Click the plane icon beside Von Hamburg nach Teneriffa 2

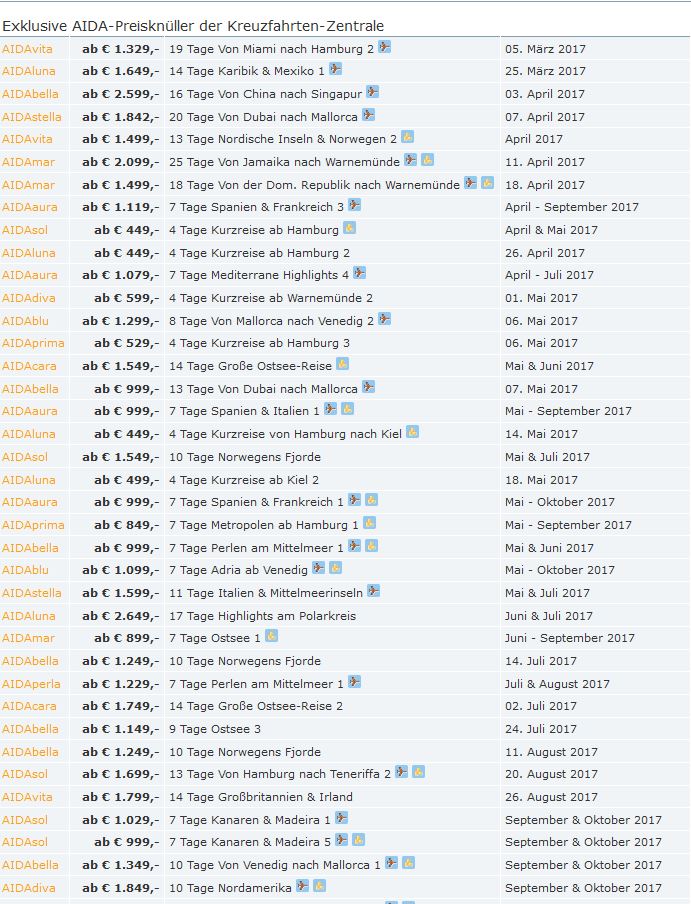pos(402,771)
